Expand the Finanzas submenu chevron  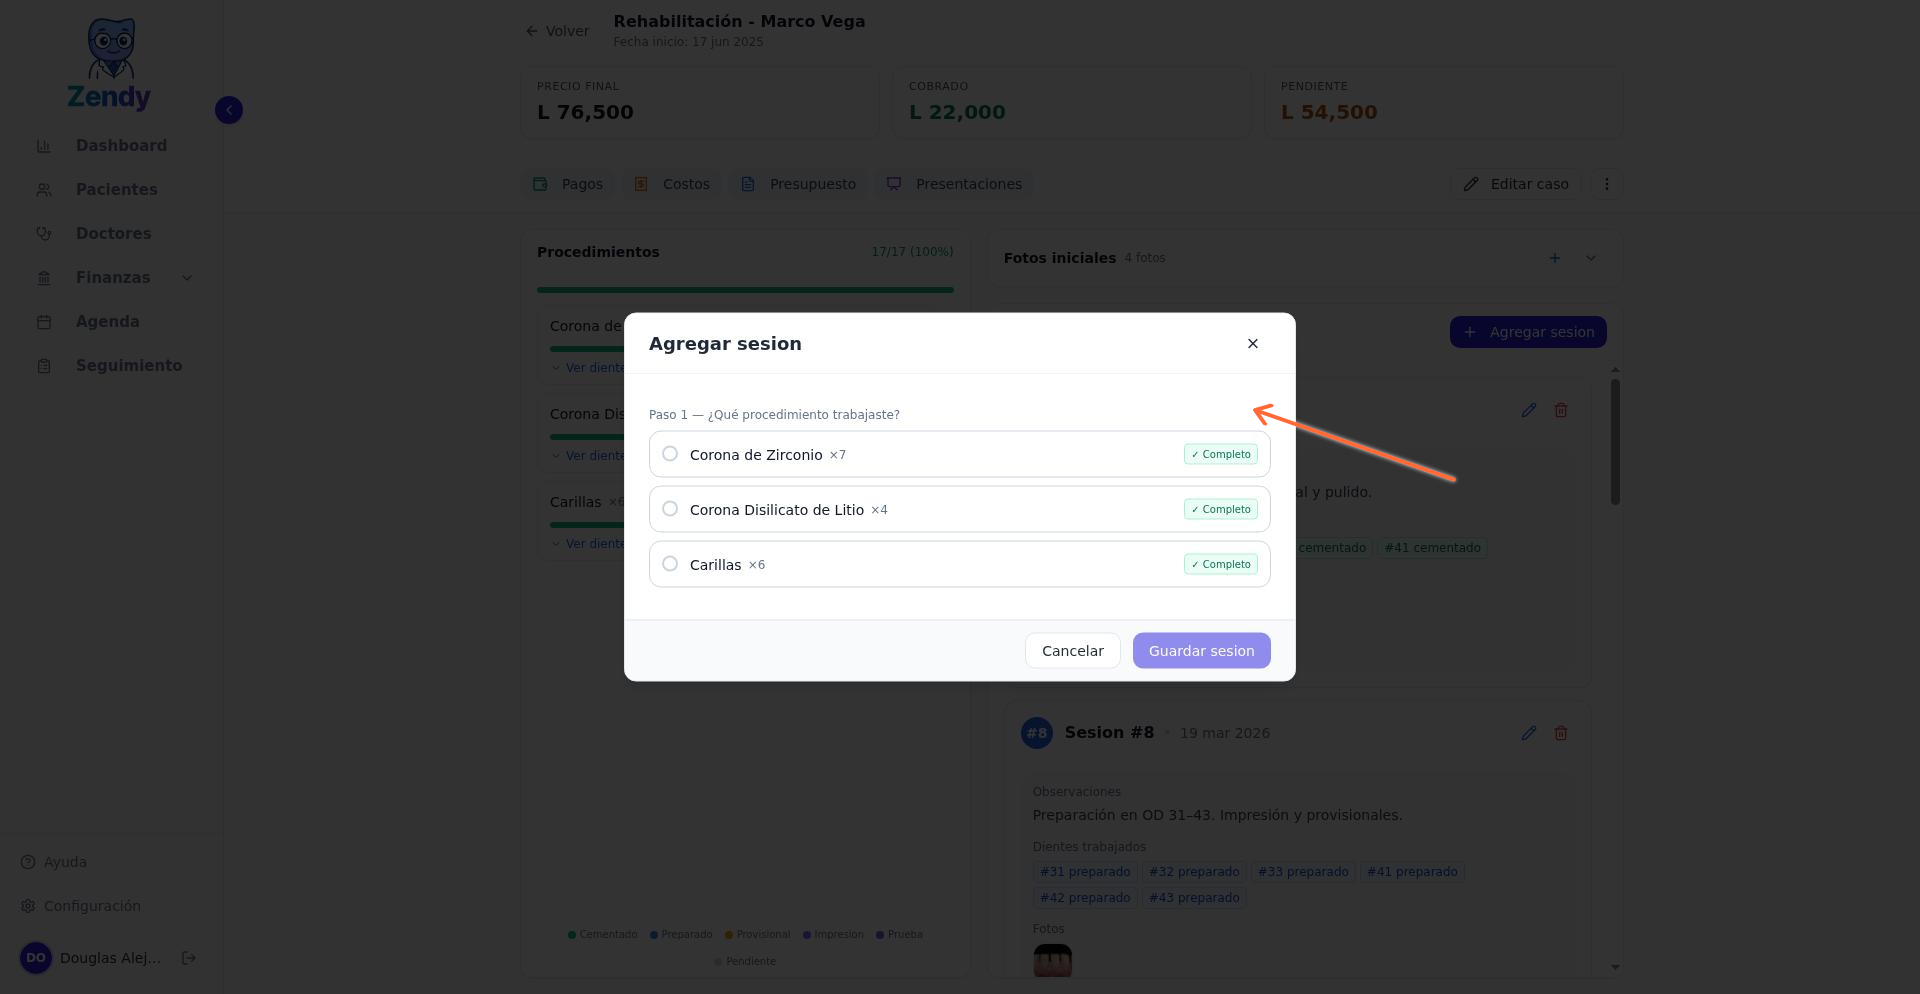click(187, 278)
